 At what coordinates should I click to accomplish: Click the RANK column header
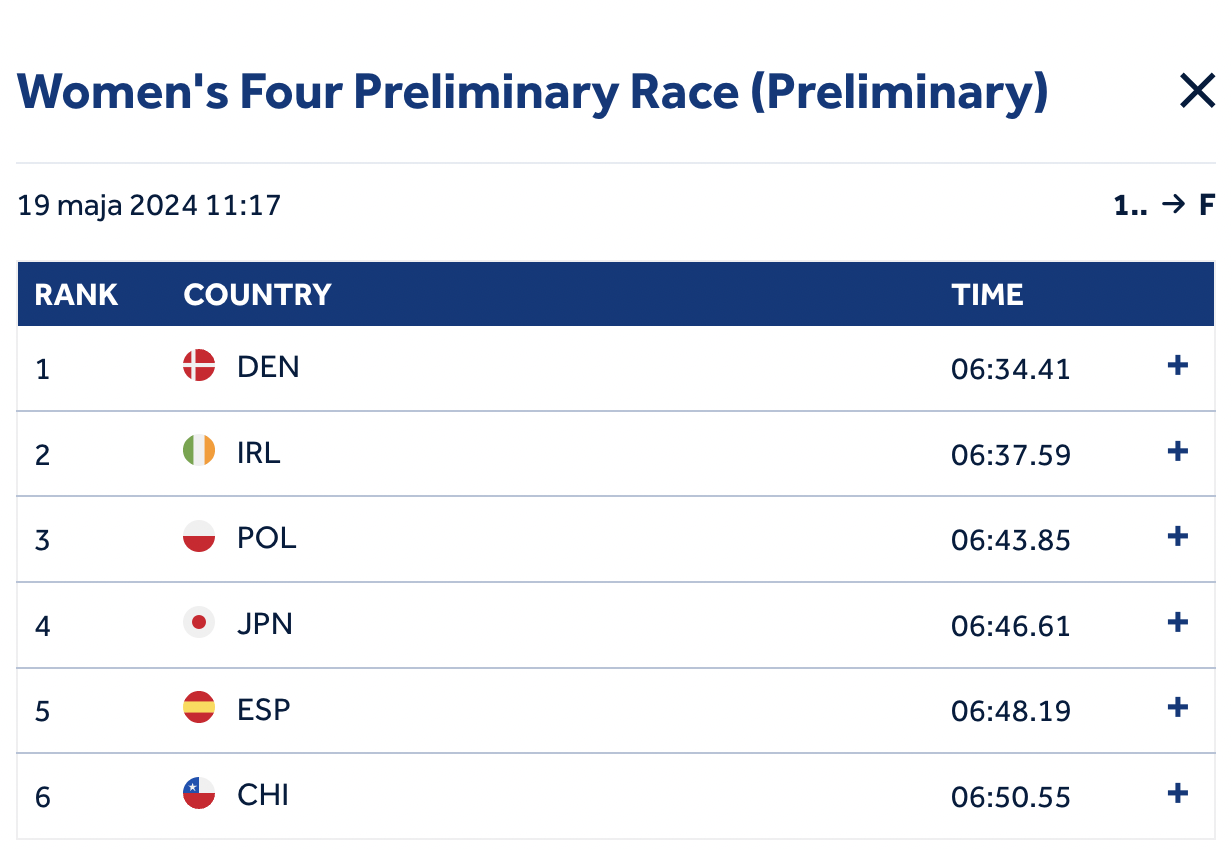76,295
